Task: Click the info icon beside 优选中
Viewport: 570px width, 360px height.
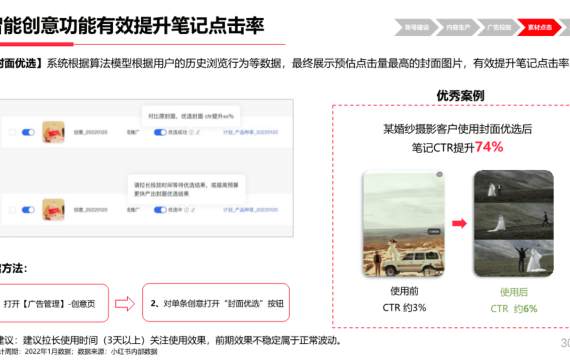Action: tap(186, 210)
